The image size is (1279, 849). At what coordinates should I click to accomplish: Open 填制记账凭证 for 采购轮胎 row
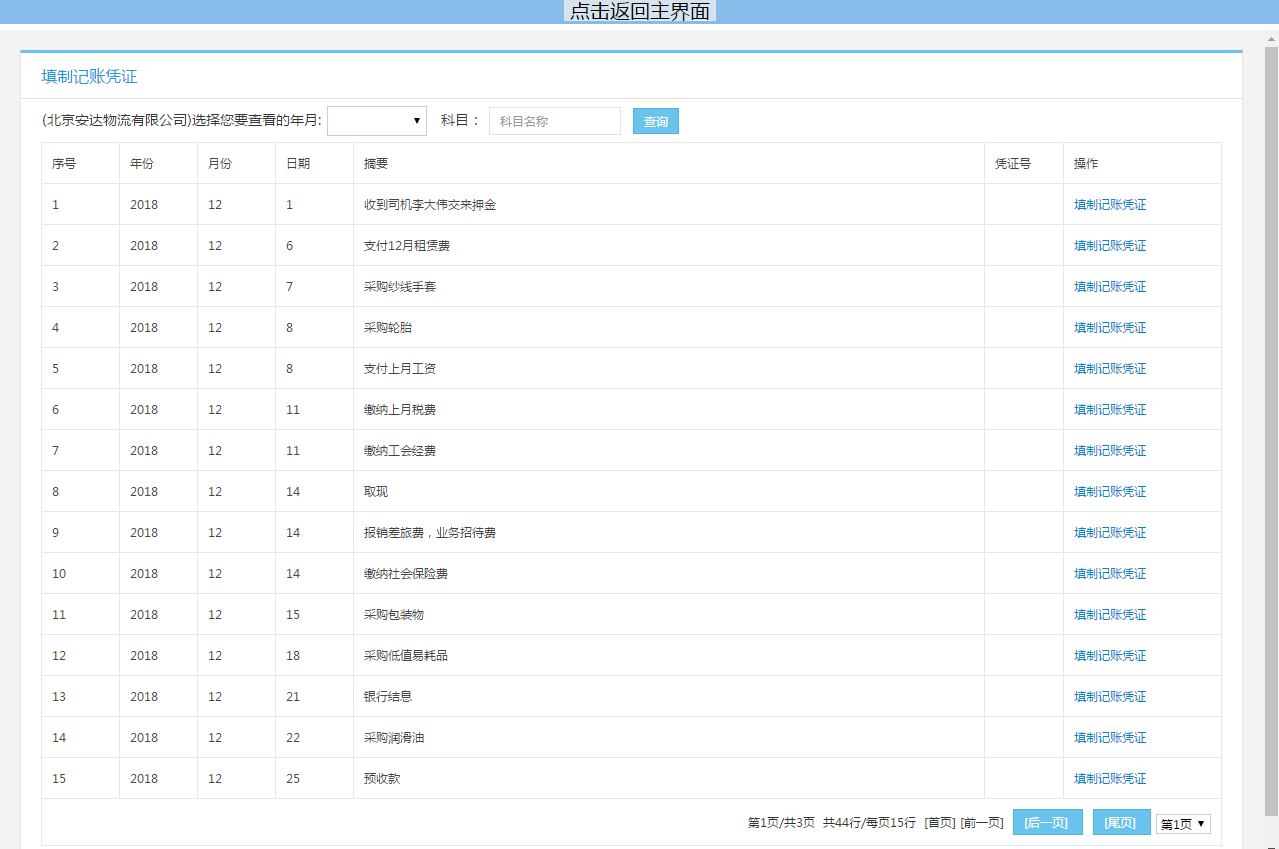coord(1110,328)
